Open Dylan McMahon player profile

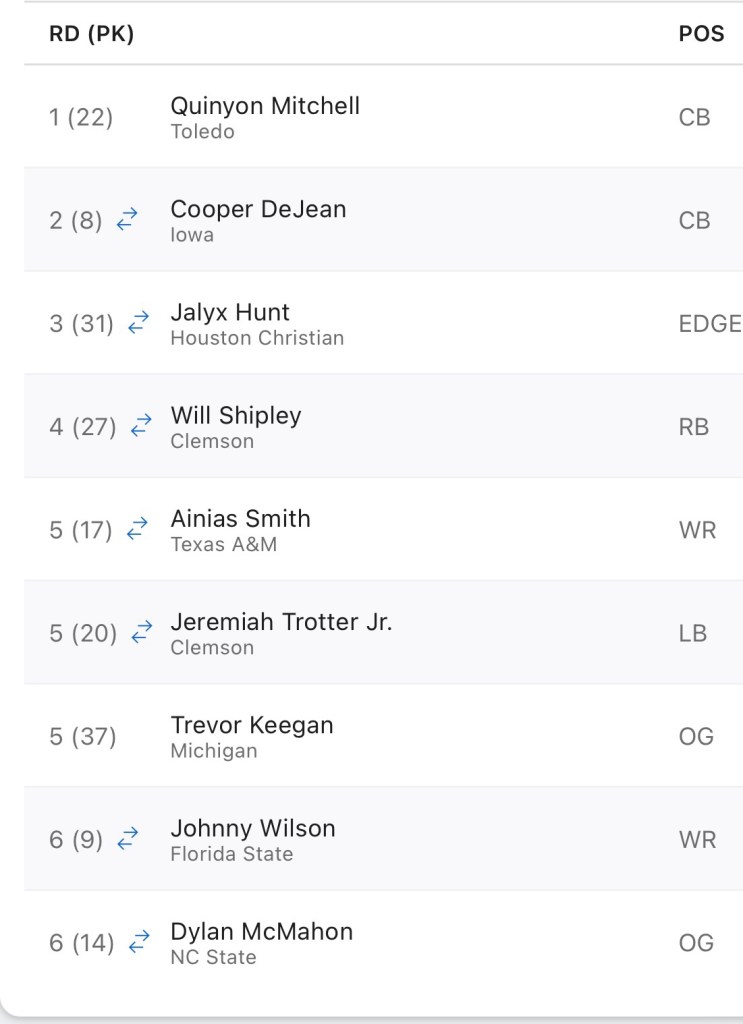(262, 931)
